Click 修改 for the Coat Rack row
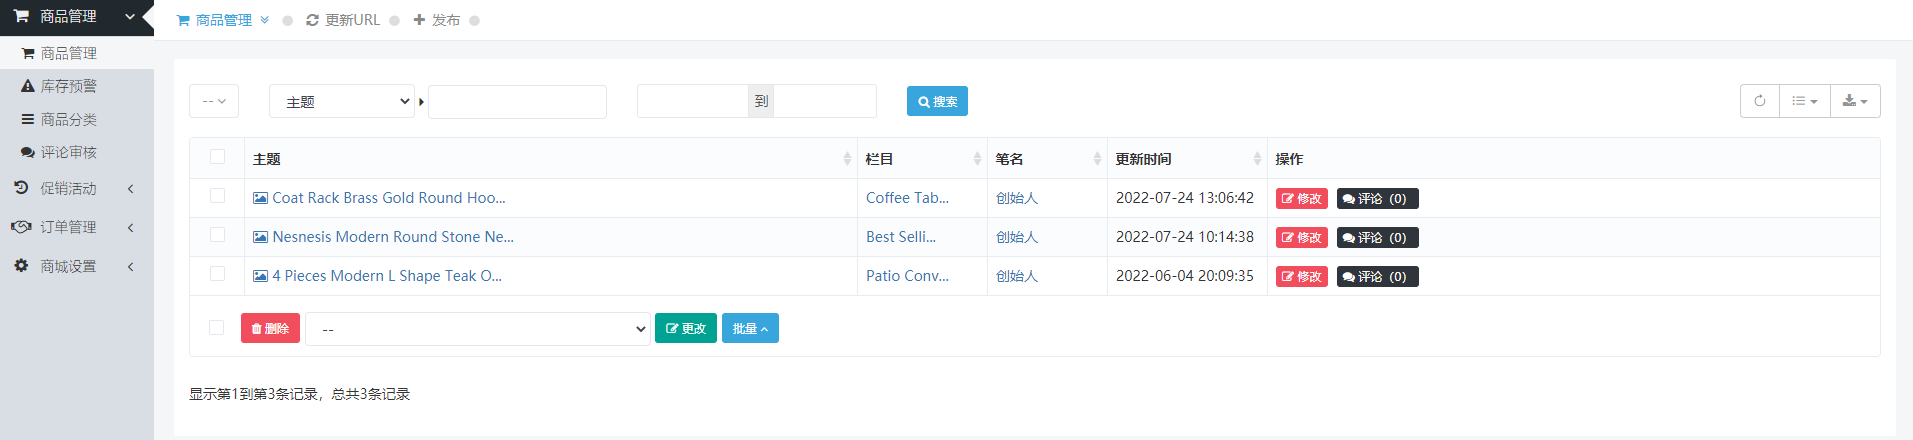Viewport: 1913px width, 440px height. point(1302,199)
